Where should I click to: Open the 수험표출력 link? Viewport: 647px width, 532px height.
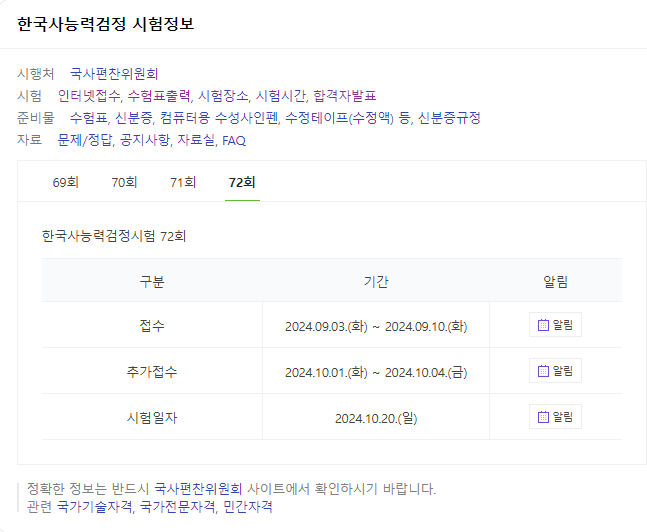coord(159,96)
